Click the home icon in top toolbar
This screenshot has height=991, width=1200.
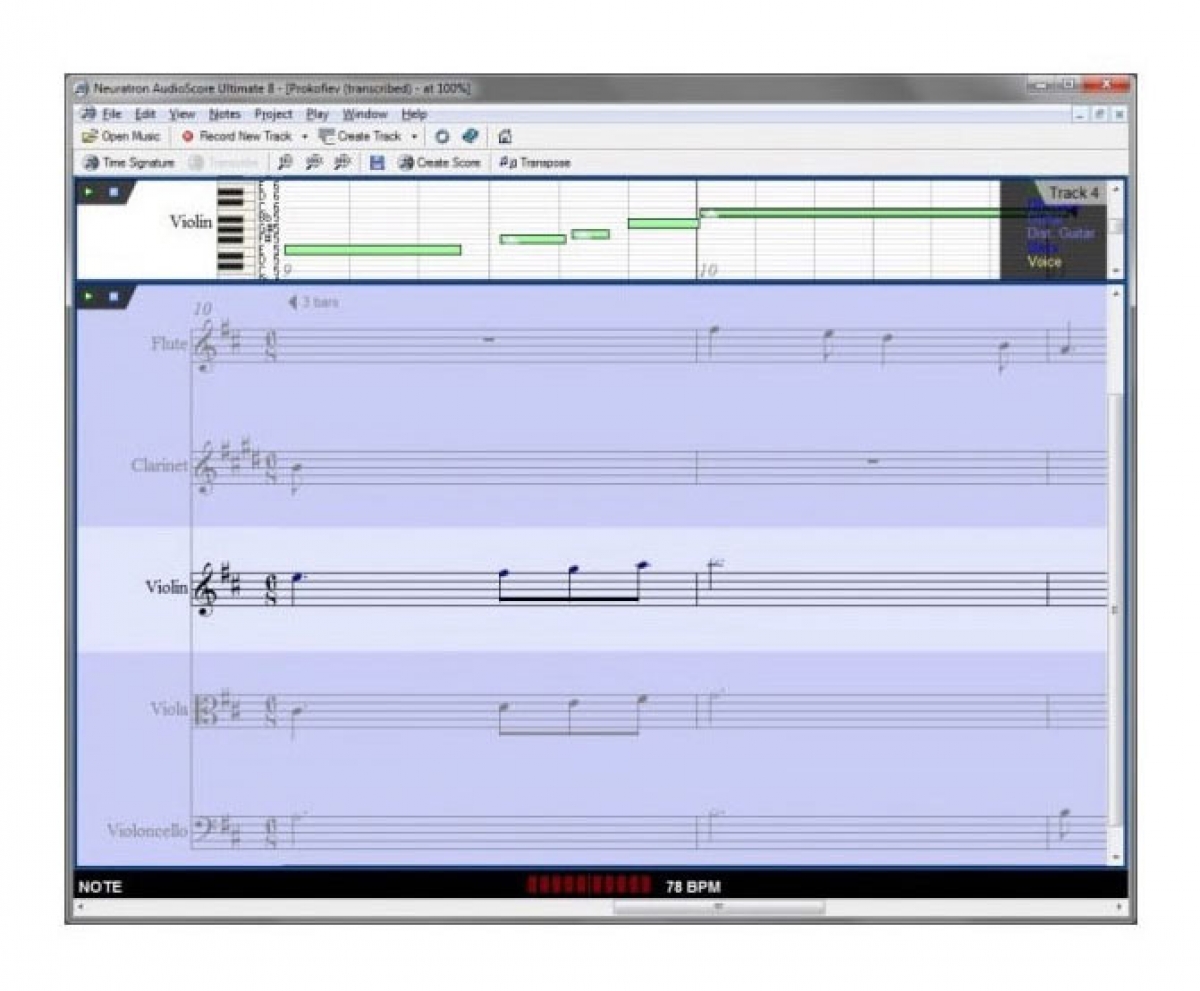tap(505, 137)
